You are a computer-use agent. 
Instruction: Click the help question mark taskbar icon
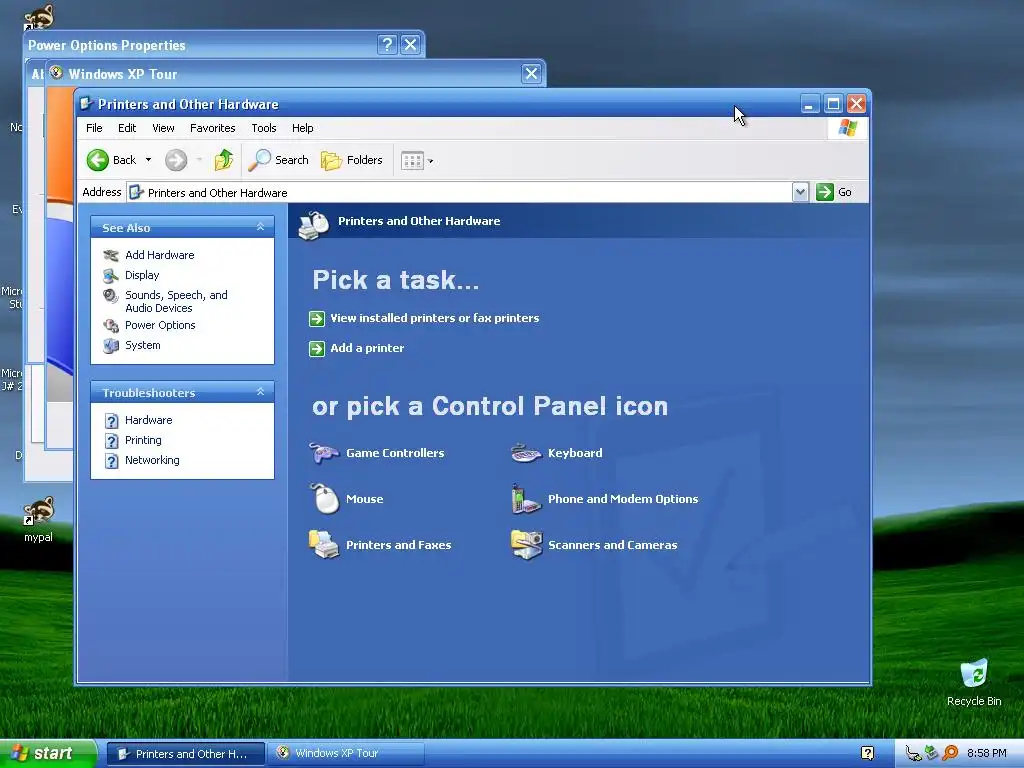click(x=867, y=754)
